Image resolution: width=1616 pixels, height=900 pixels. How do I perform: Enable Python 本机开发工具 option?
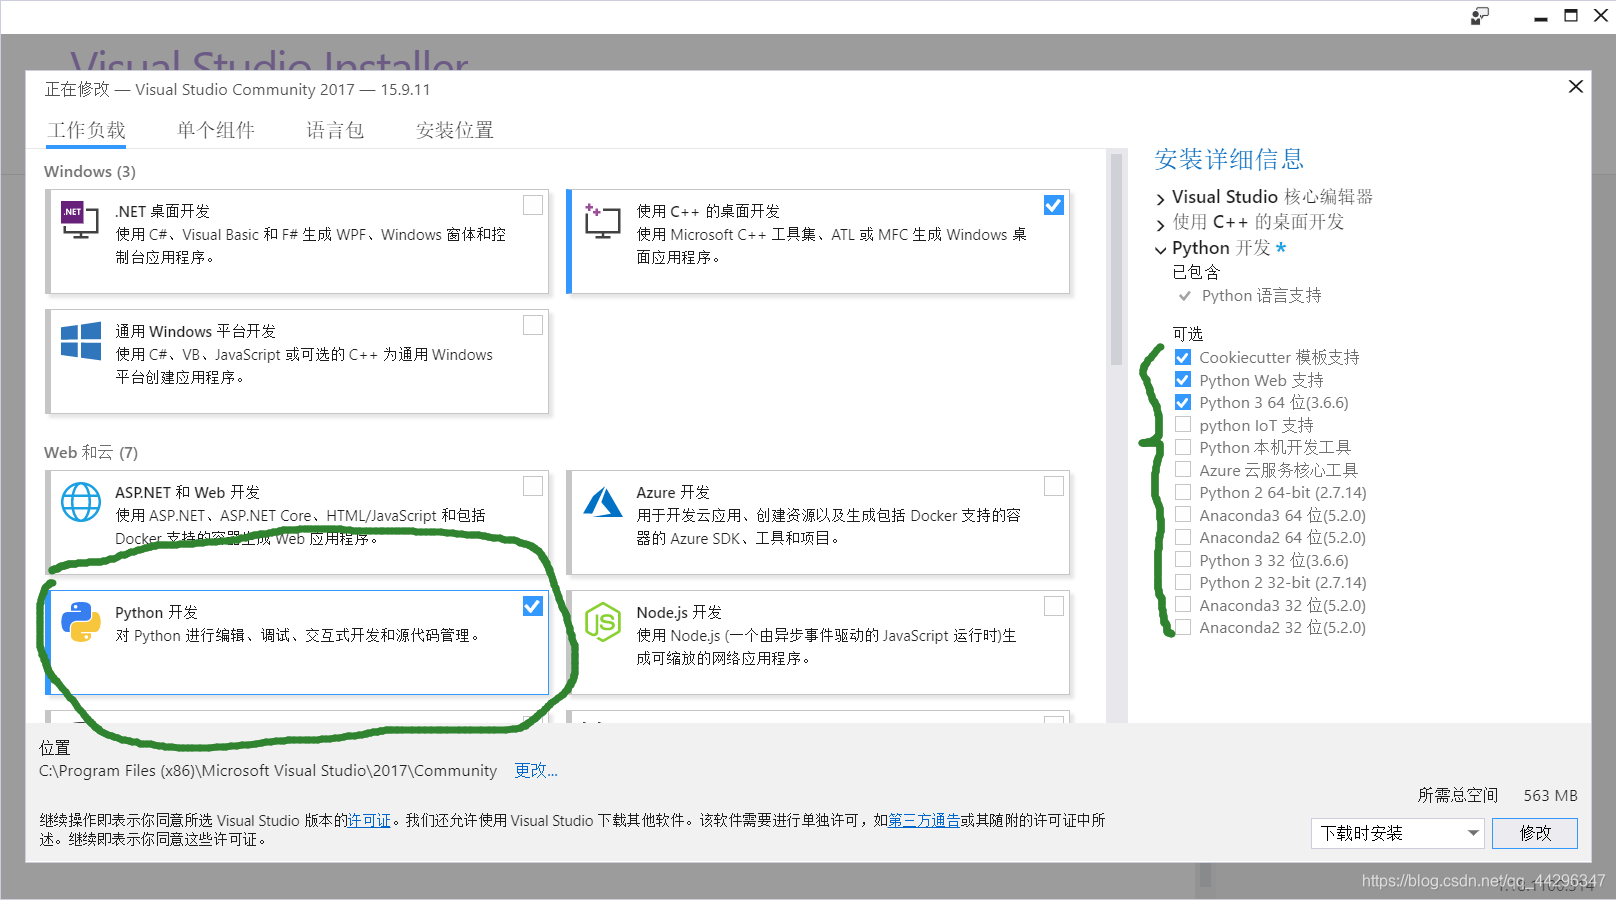[x=1183, y=447]
